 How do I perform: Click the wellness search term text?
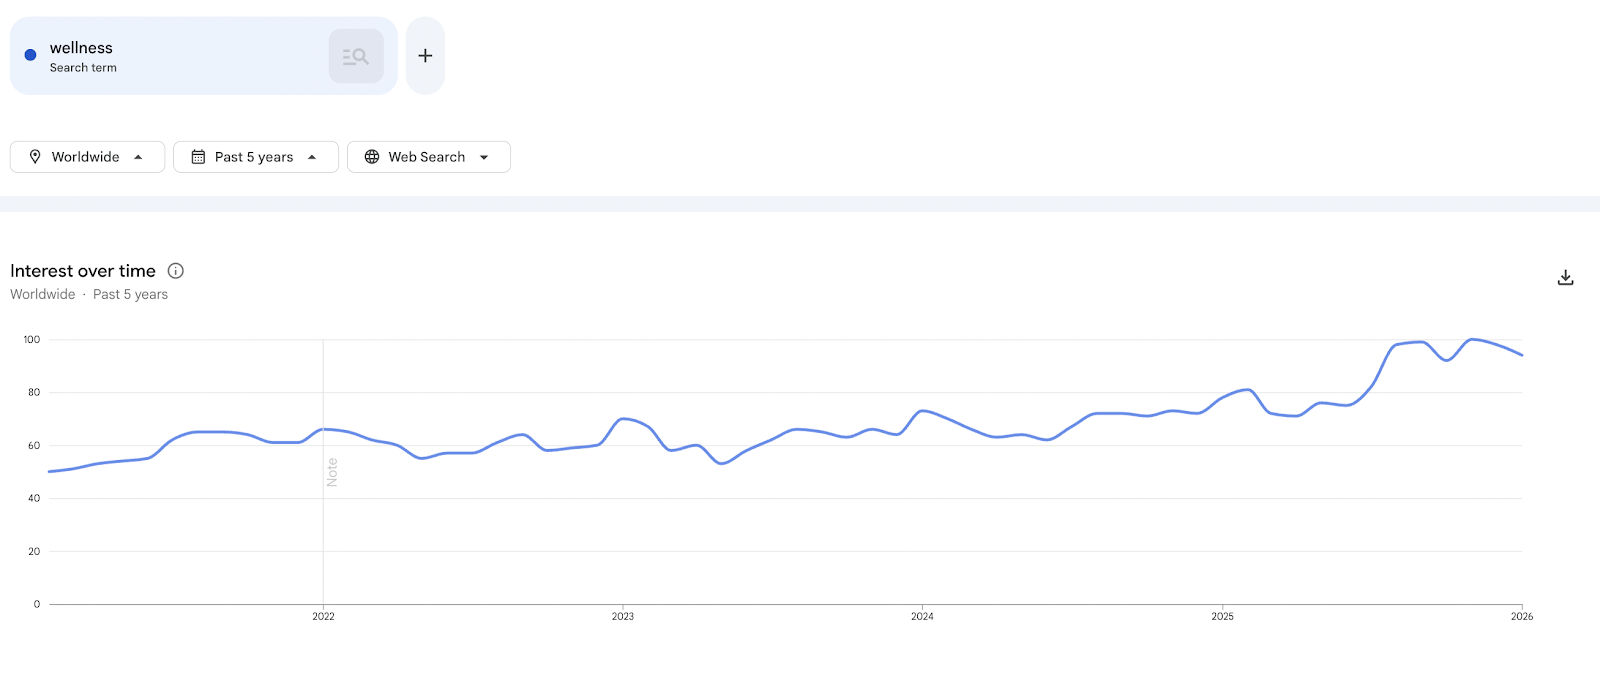[81, 48]
